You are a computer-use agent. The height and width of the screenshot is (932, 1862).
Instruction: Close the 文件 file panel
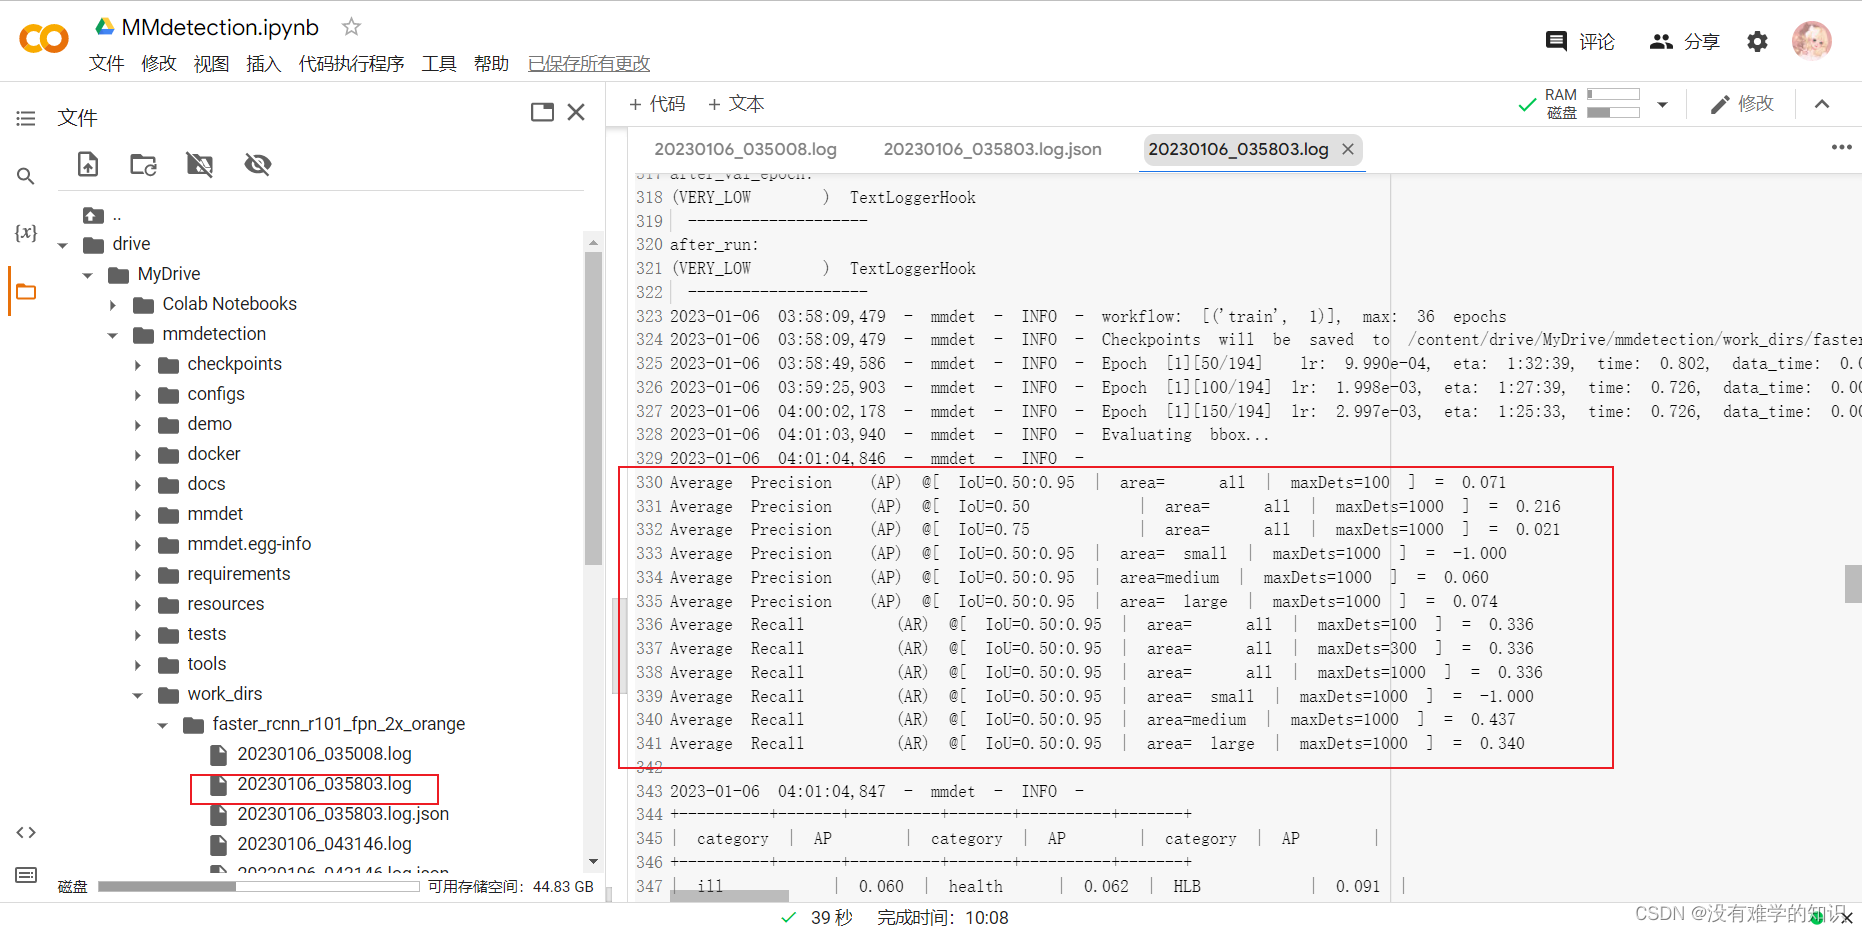[576, 112]
